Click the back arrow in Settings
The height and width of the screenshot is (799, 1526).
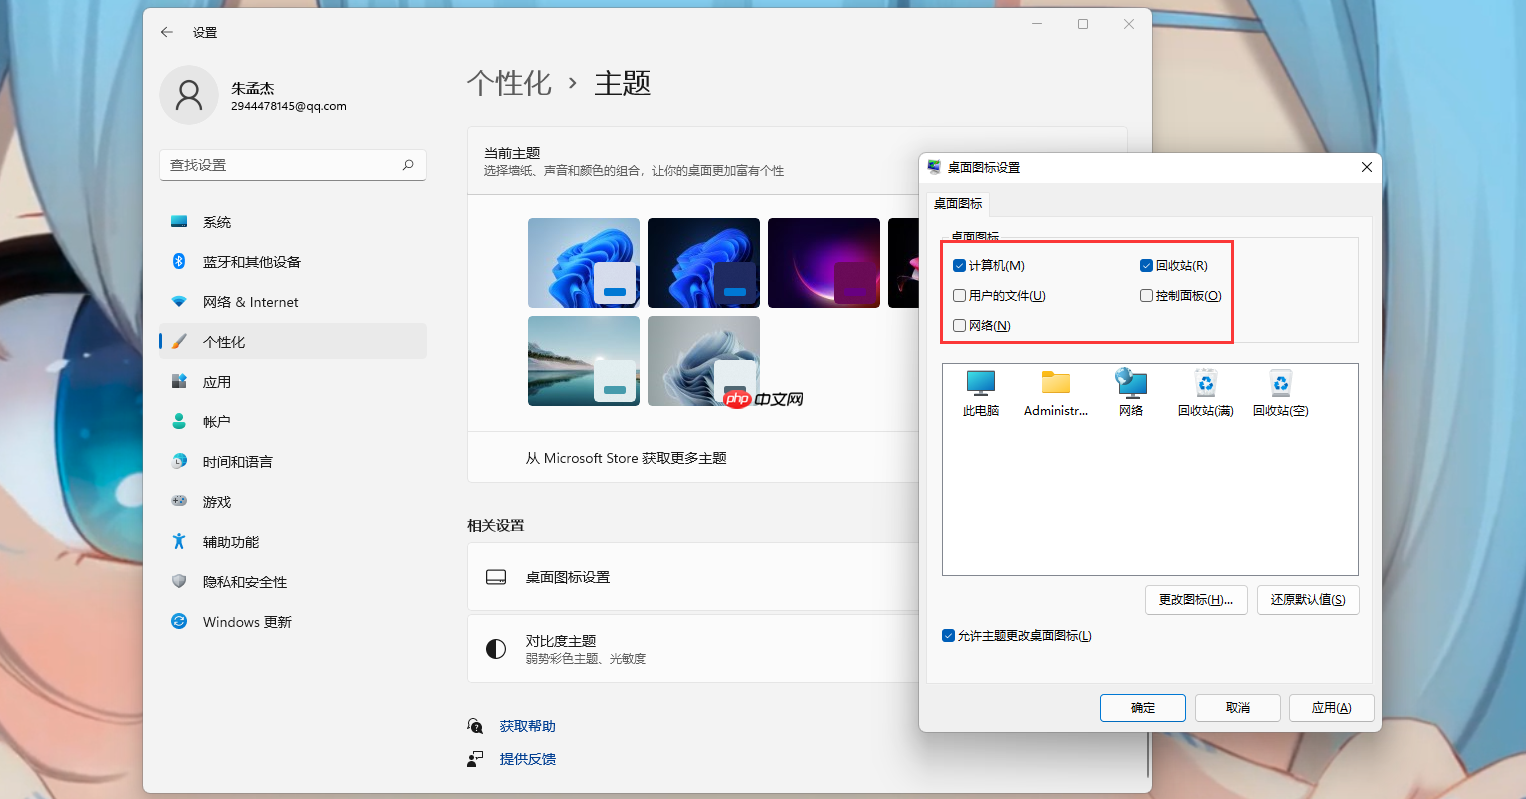166,32
